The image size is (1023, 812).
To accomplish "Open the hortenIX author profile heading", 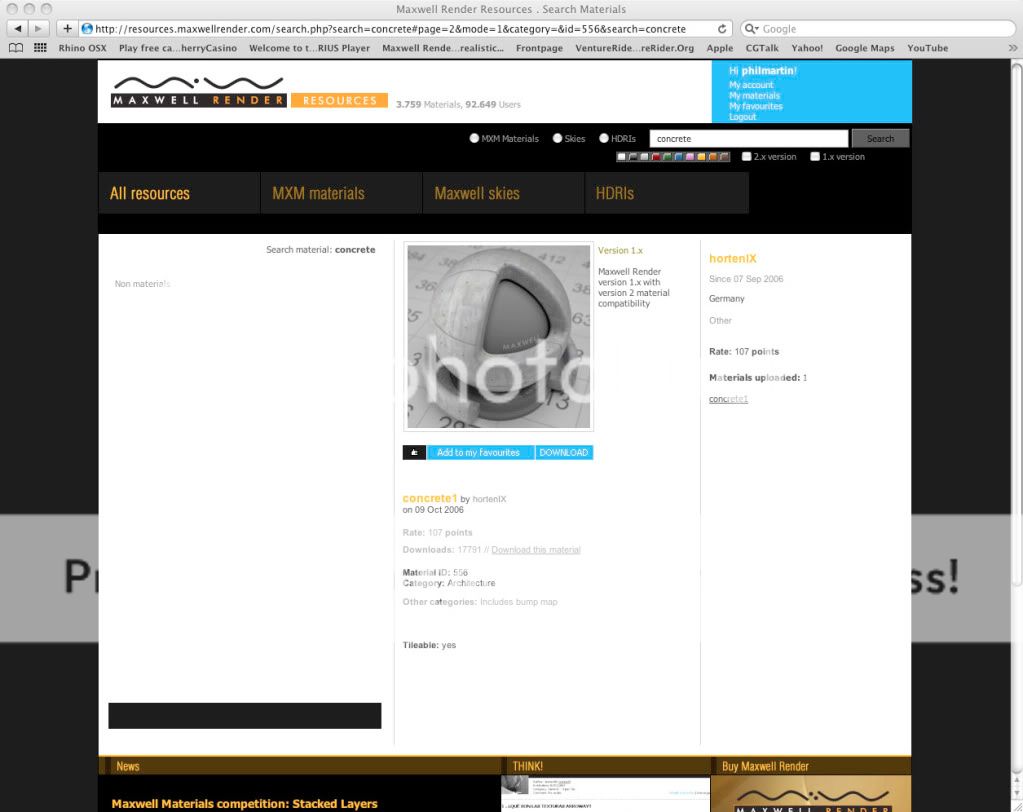I will (733, 258).
